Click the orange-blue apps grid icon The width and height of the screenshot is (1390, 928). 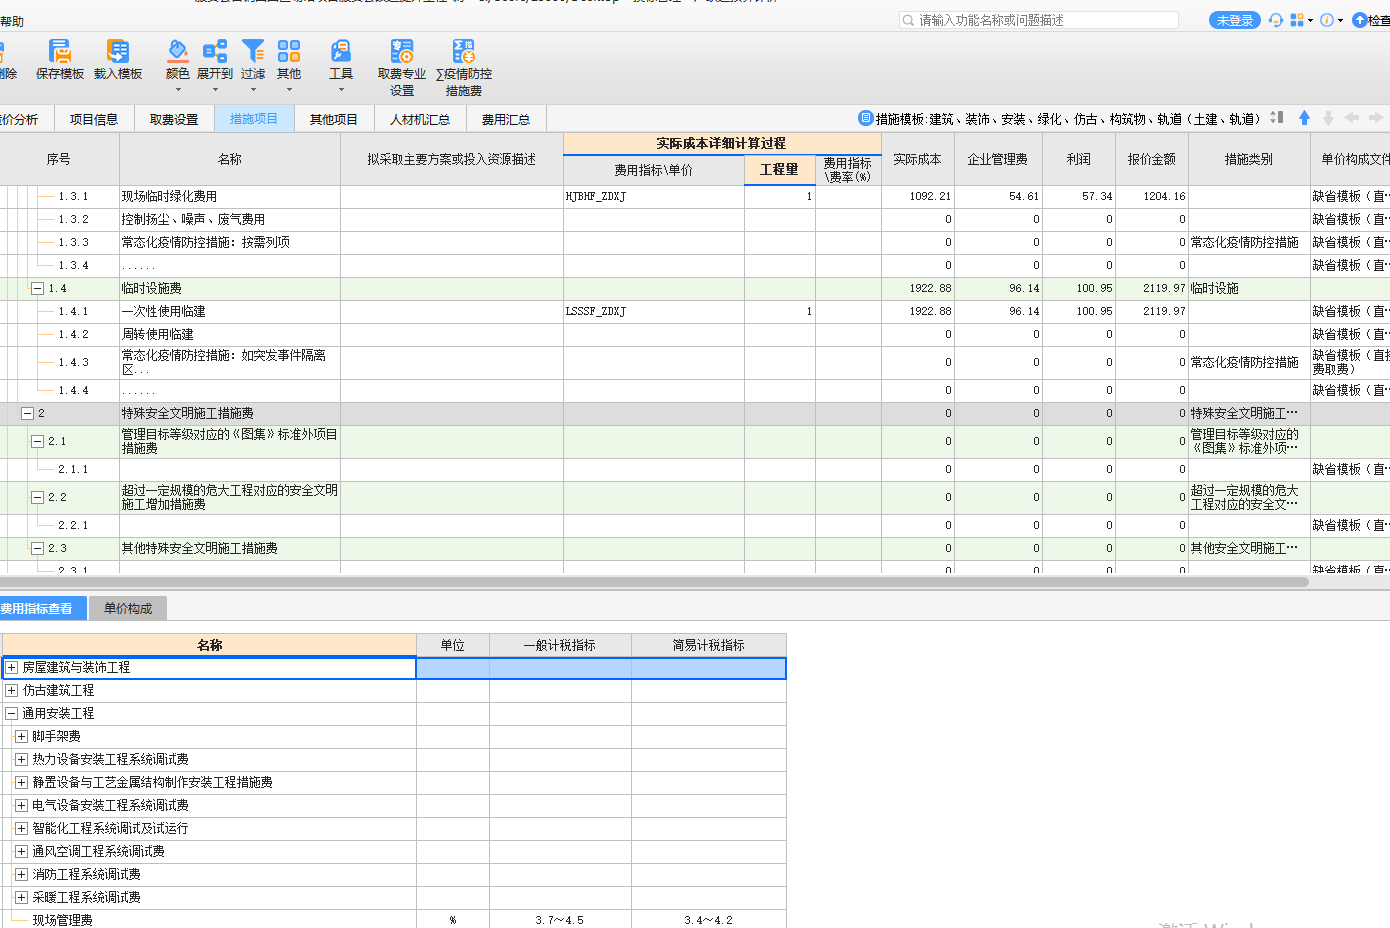pyautogui.click(x=1297, y=20)
